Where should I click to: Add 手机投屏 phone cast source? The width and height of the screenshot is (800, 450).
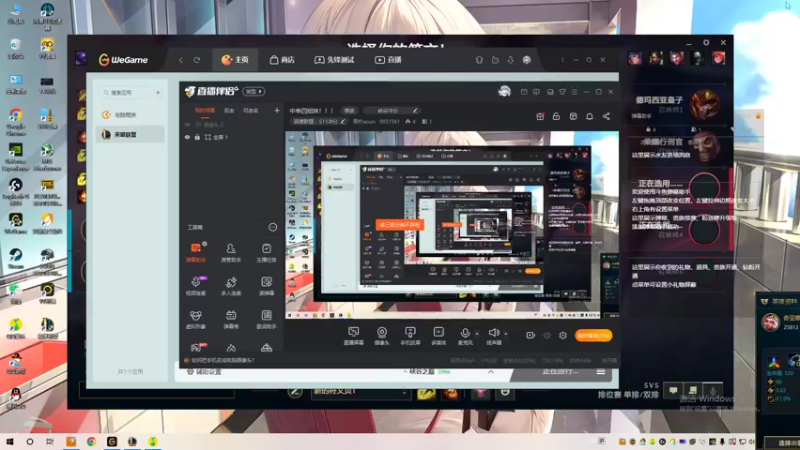click(410, 336)
